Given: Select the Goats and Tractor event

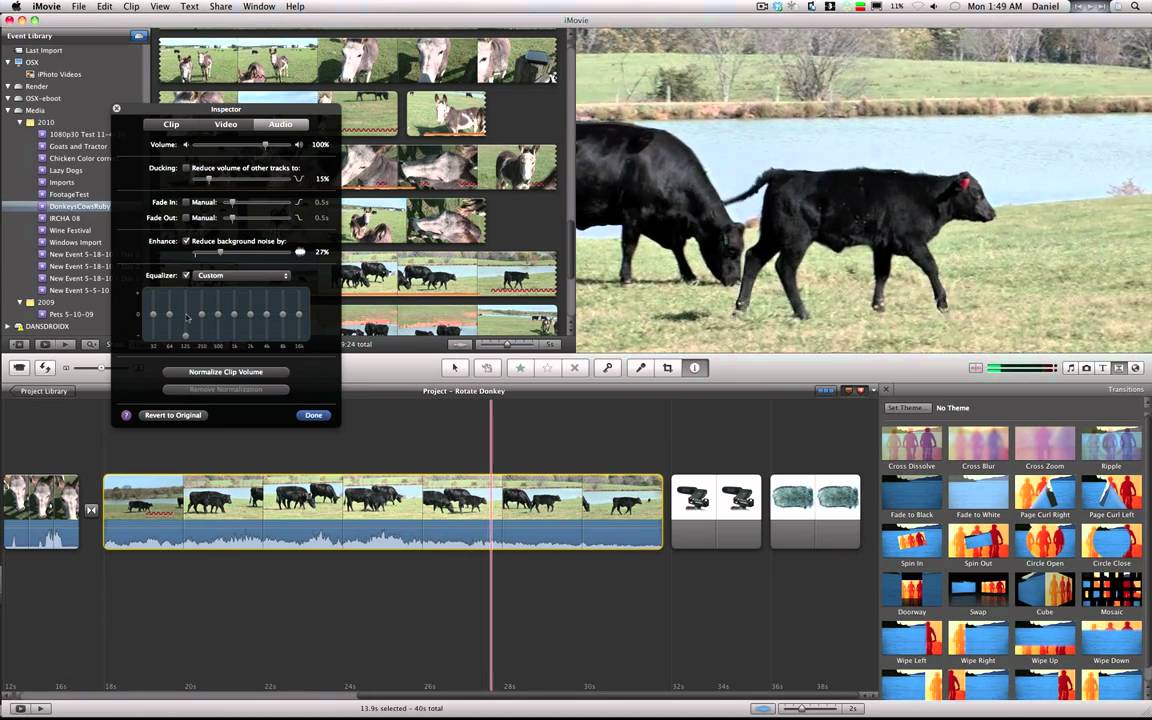Looking at the screenshot, I should pos(78,146).
